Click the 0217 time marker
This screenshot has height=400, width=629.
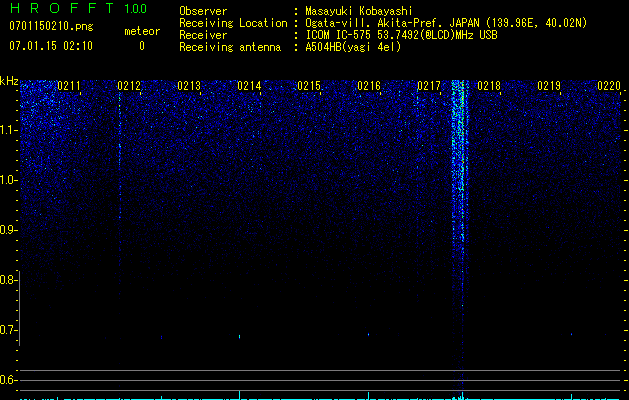(429, 86)
